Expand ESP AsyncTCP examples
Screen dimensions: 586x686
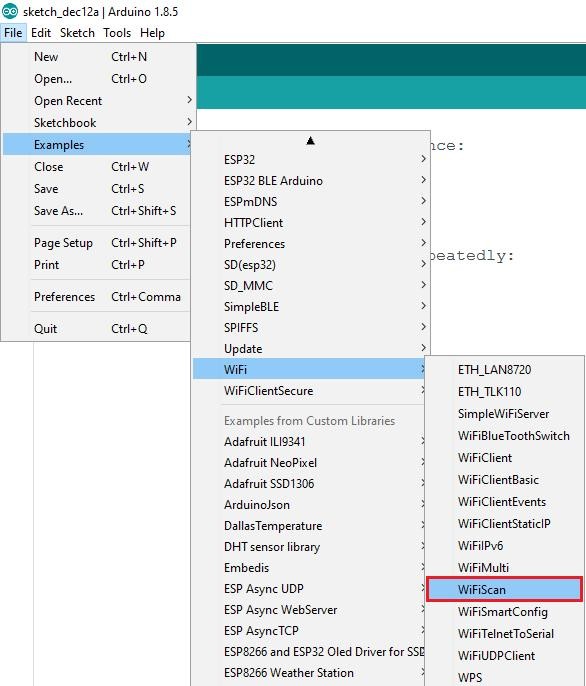(x=309, y=630)
